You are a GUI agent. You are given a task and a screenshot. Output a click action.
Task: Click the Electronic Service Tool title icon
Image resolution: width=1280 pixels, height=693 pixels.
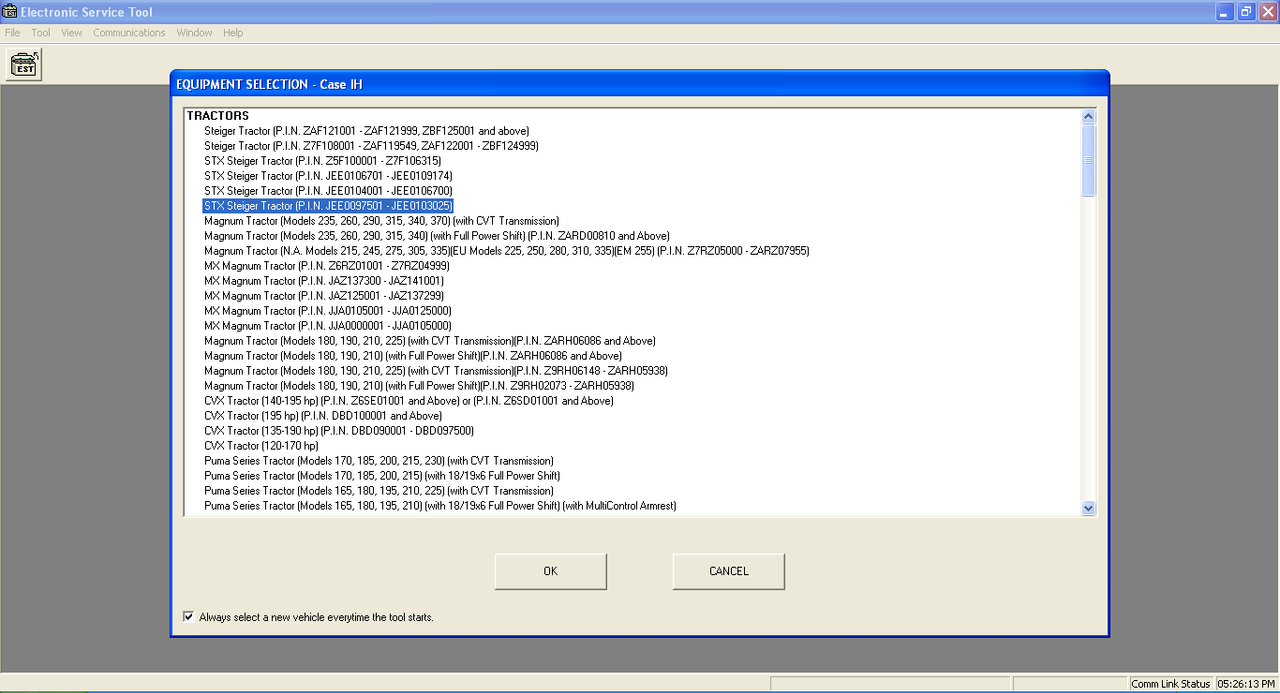click(10, 12)
